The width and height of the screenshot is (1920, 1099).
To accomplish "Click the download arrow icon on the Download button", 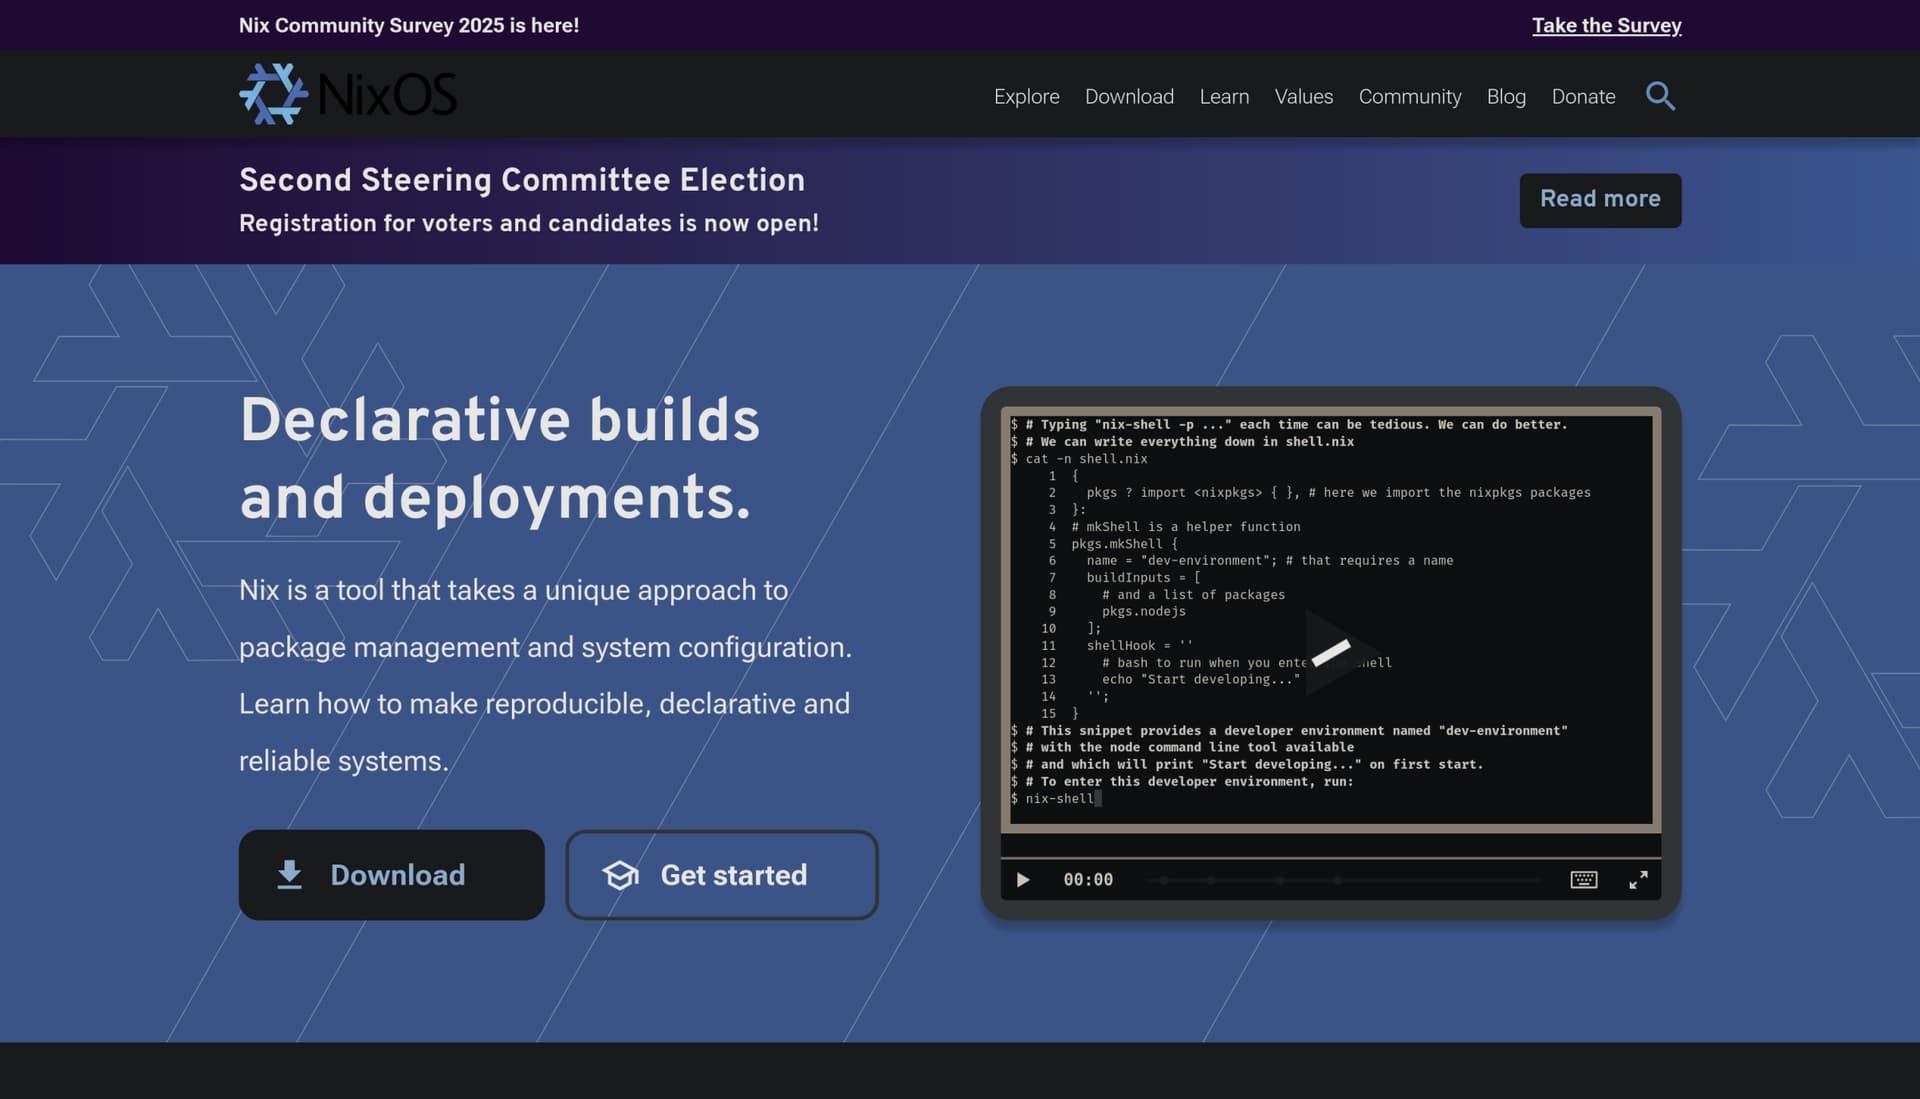I will point(290,875).
